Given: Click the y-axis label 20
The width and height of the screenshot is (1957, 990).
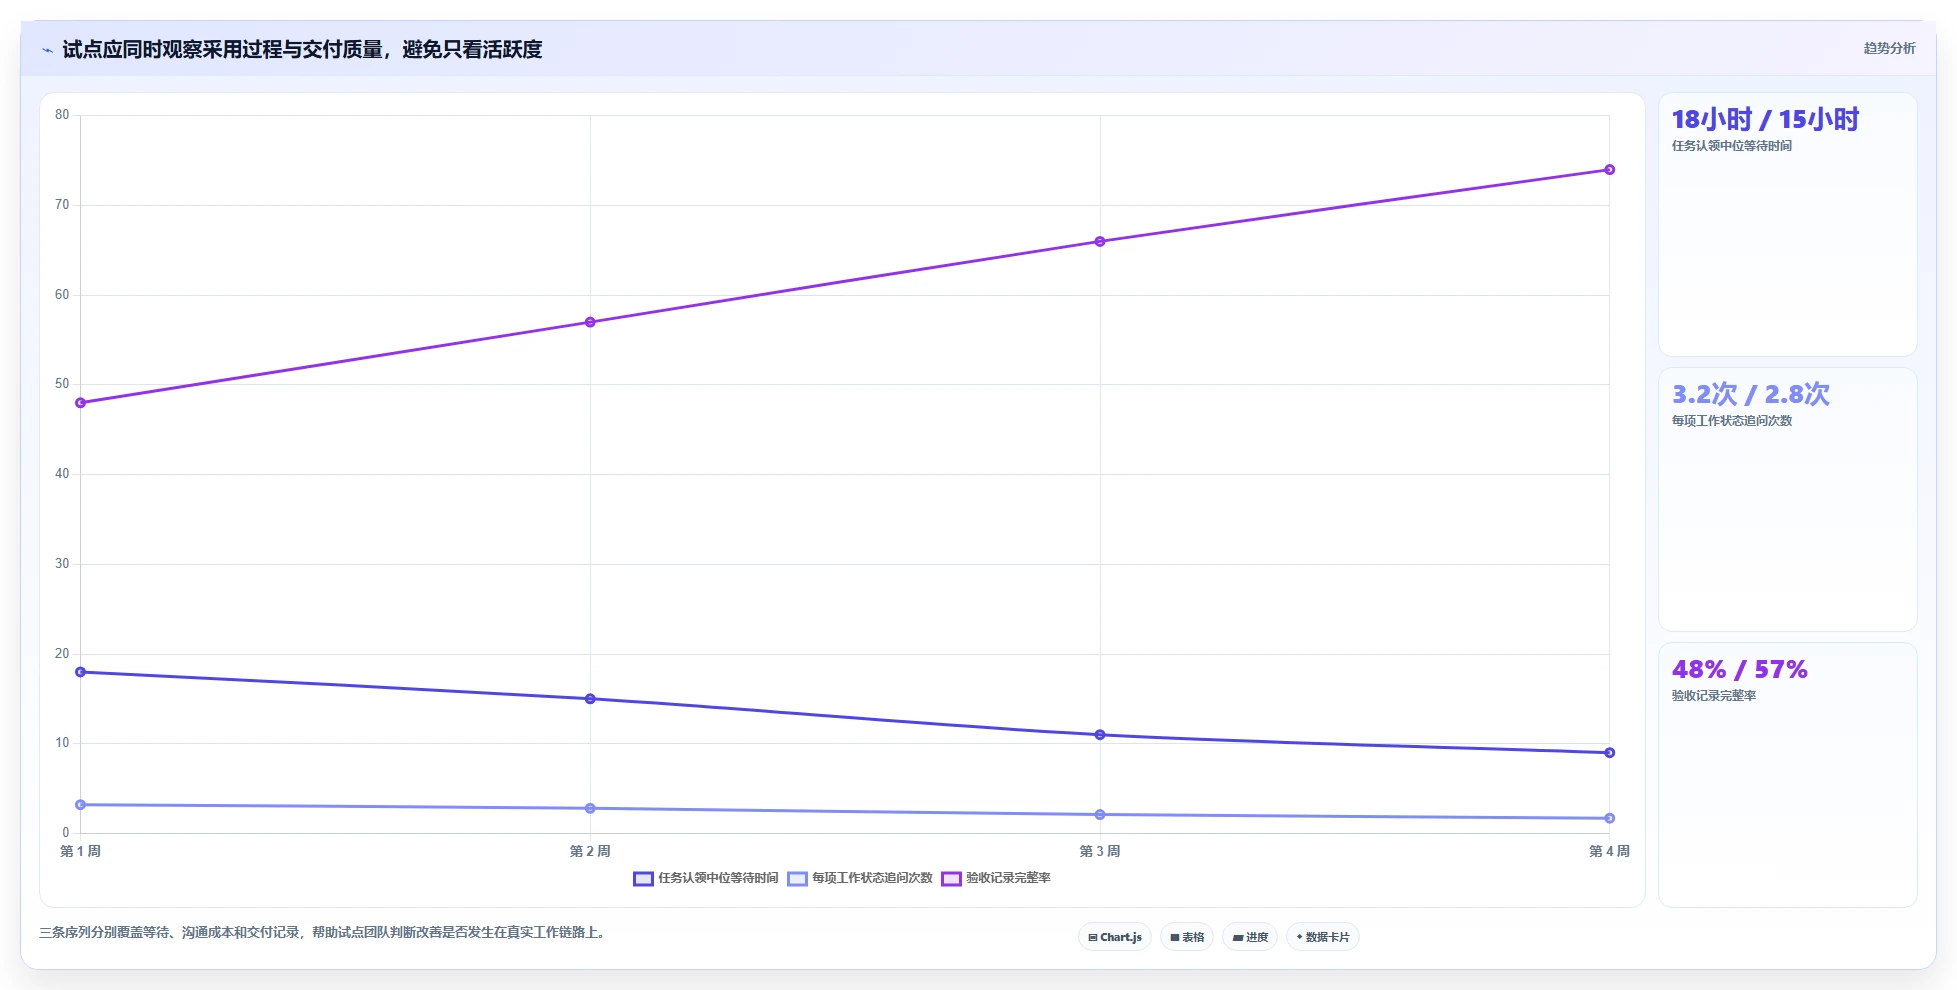Looking at the screenshot, I should coord(62,654).
